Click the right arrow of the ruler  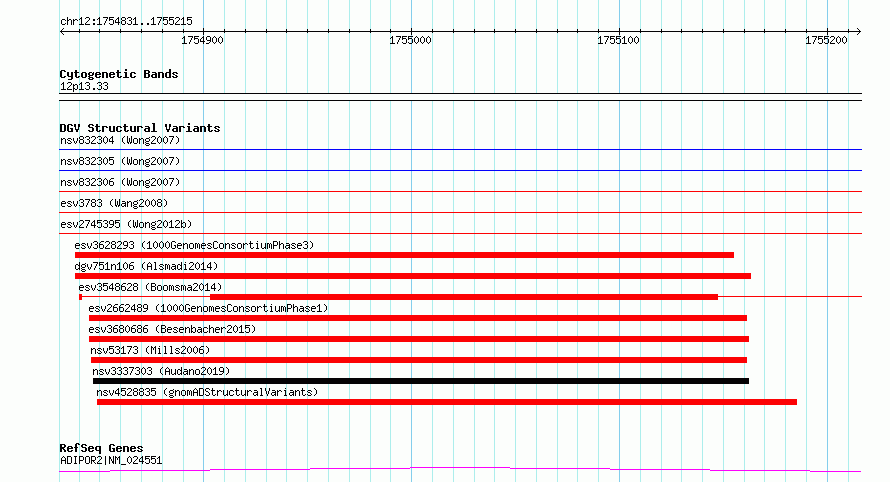[858, 31]
